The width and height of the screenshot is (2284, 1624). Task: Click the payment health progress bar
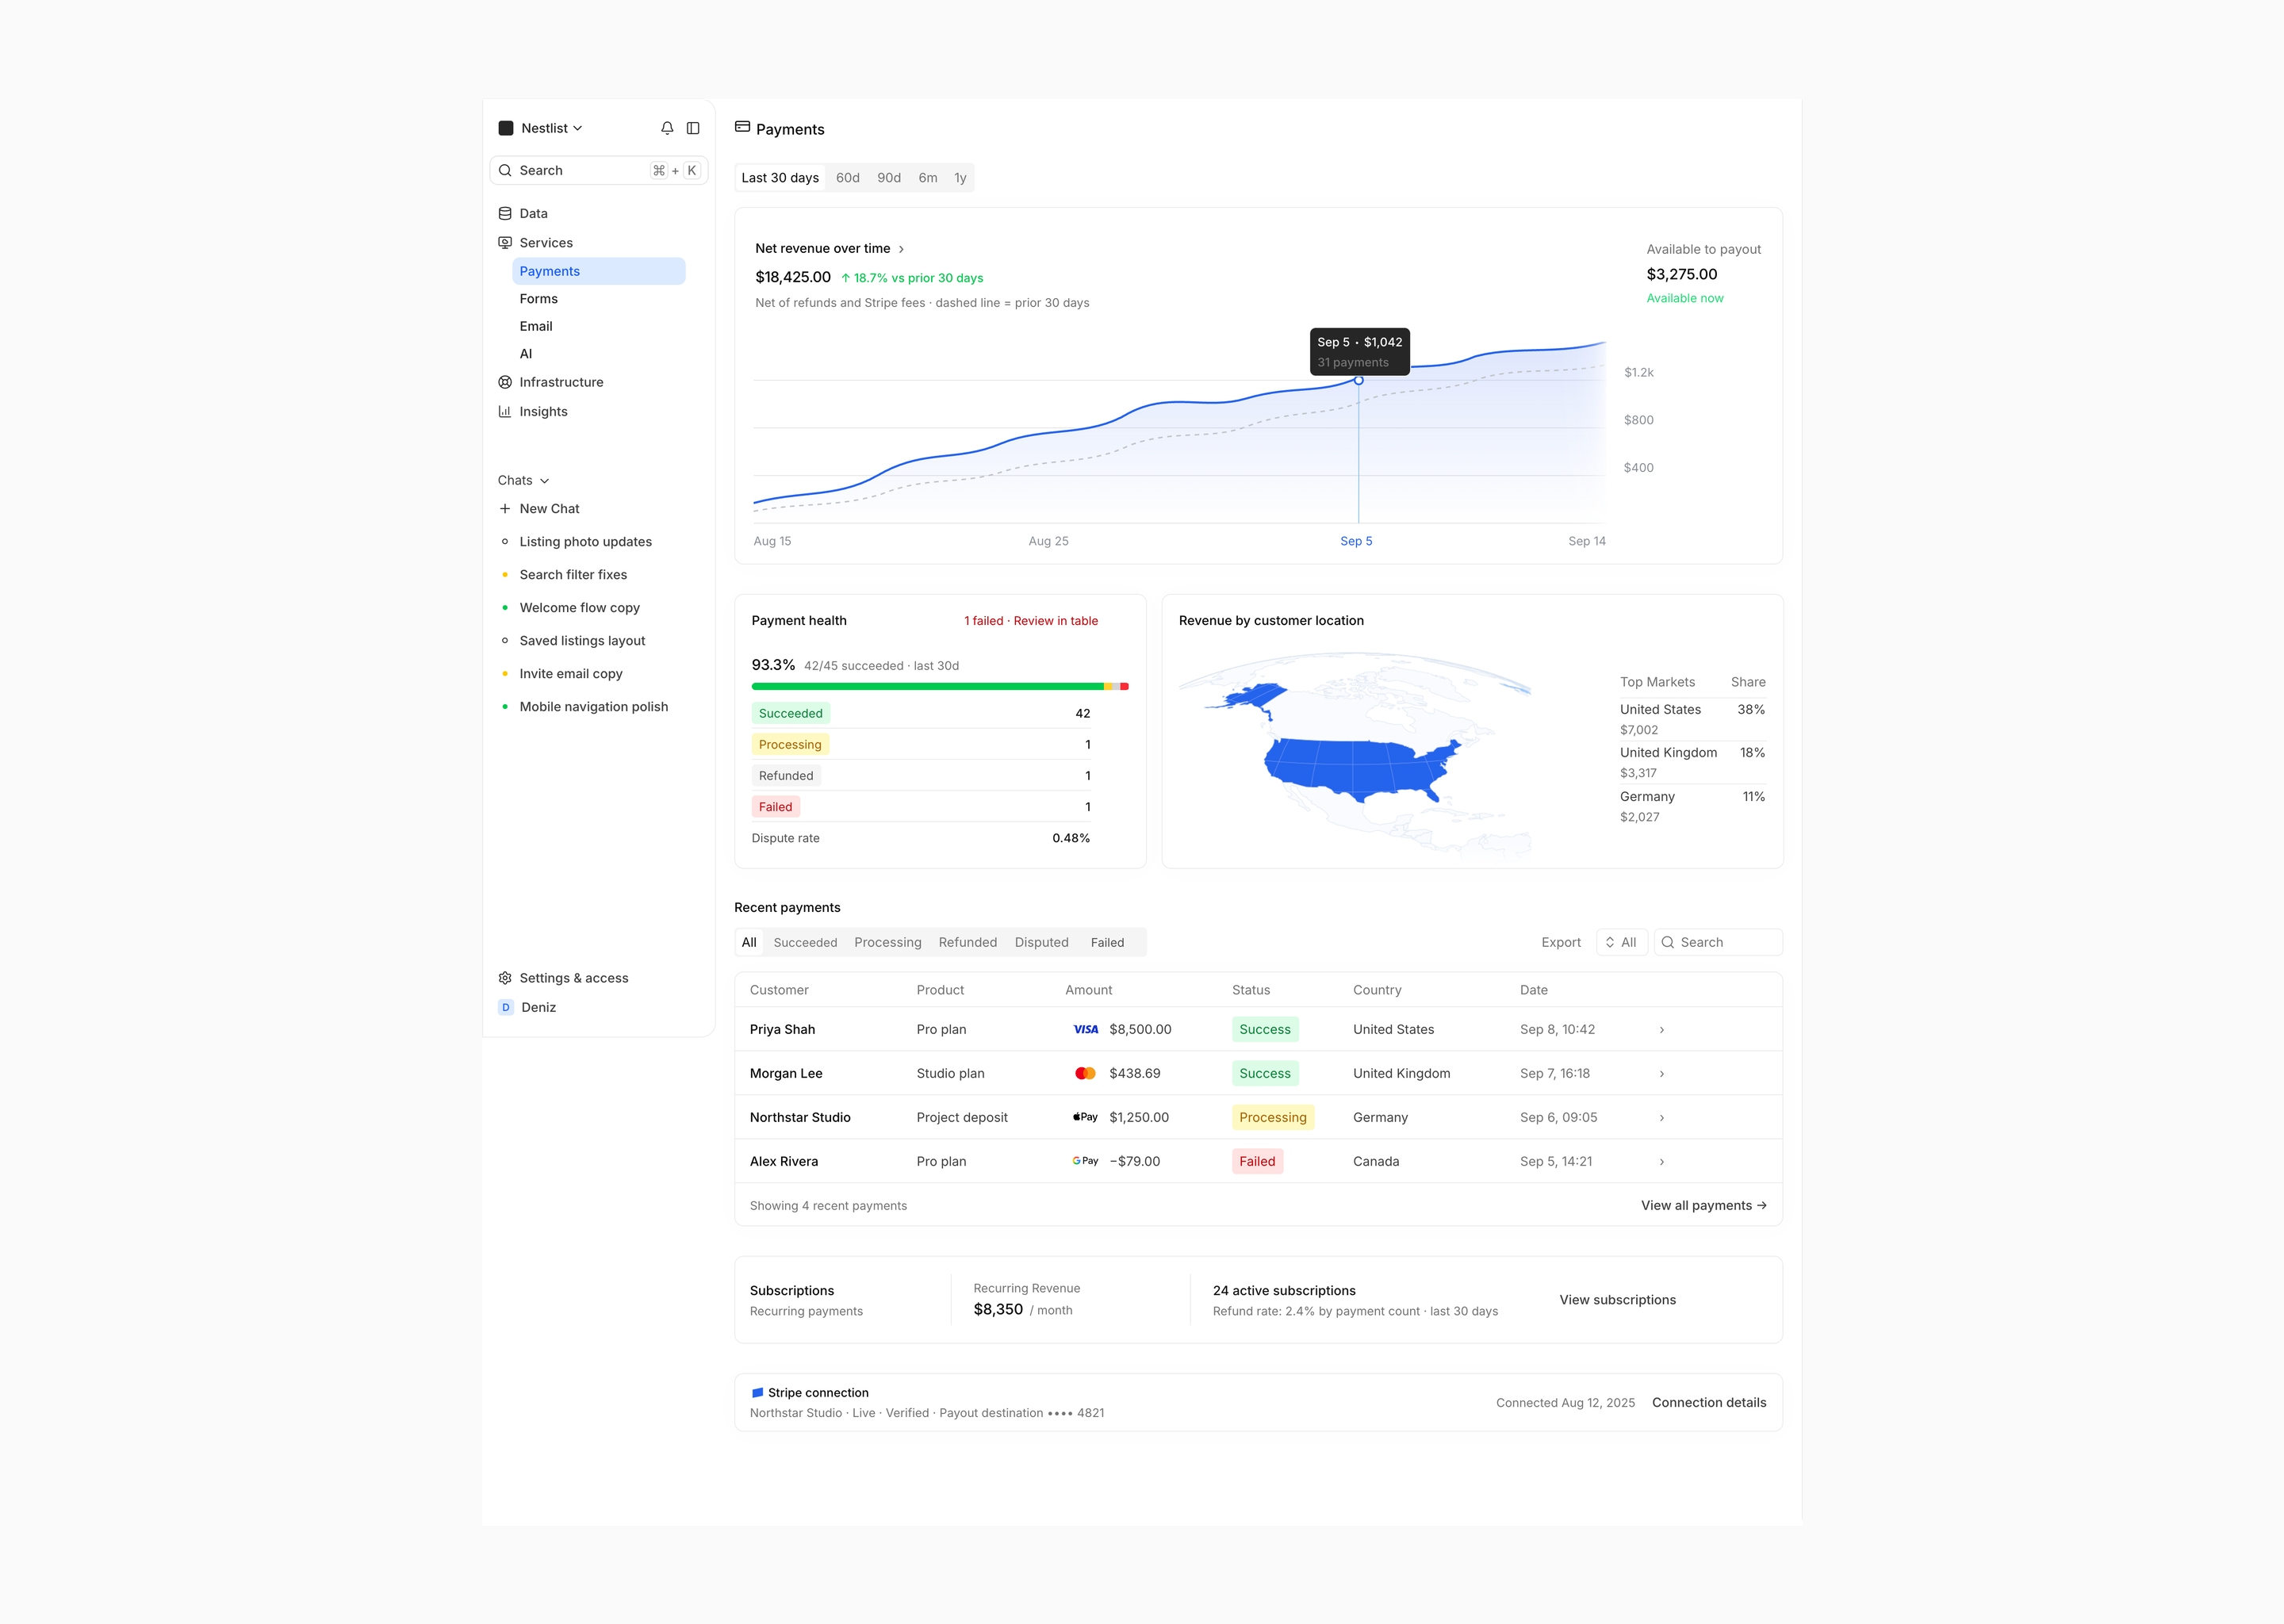[940, 686]
